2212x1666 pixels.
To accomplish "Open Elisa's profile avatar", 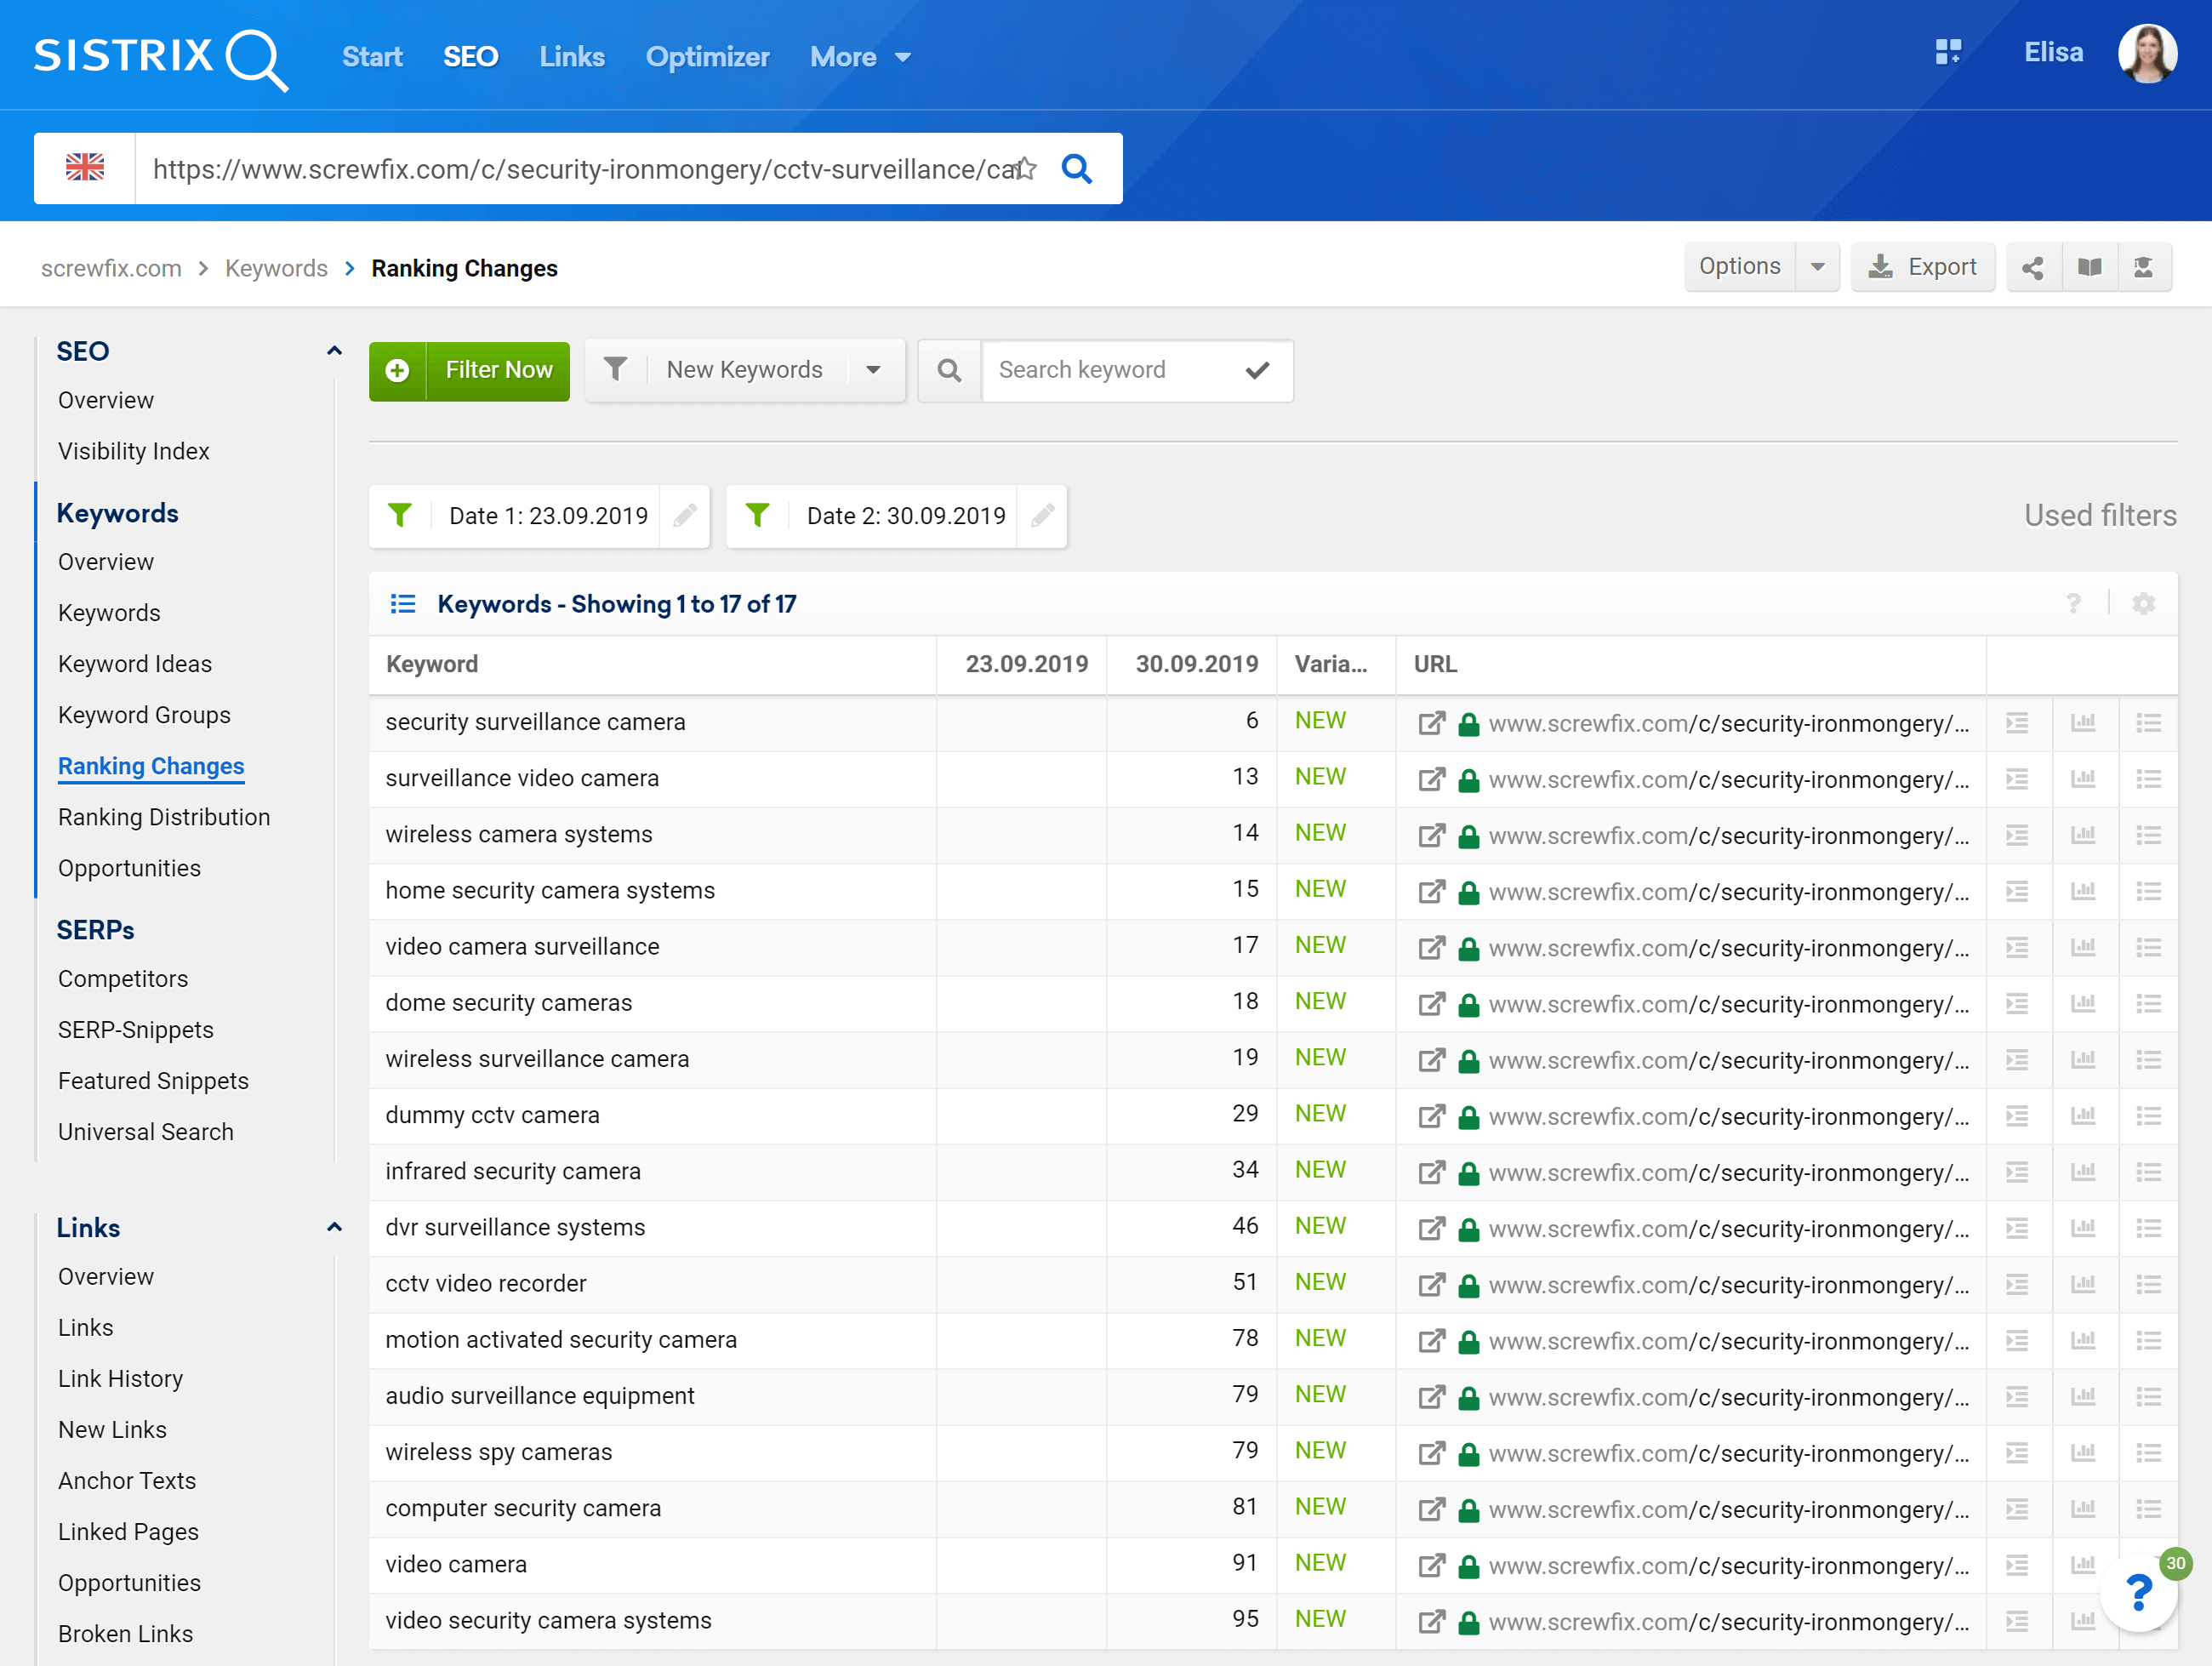I will (2147, 53).
